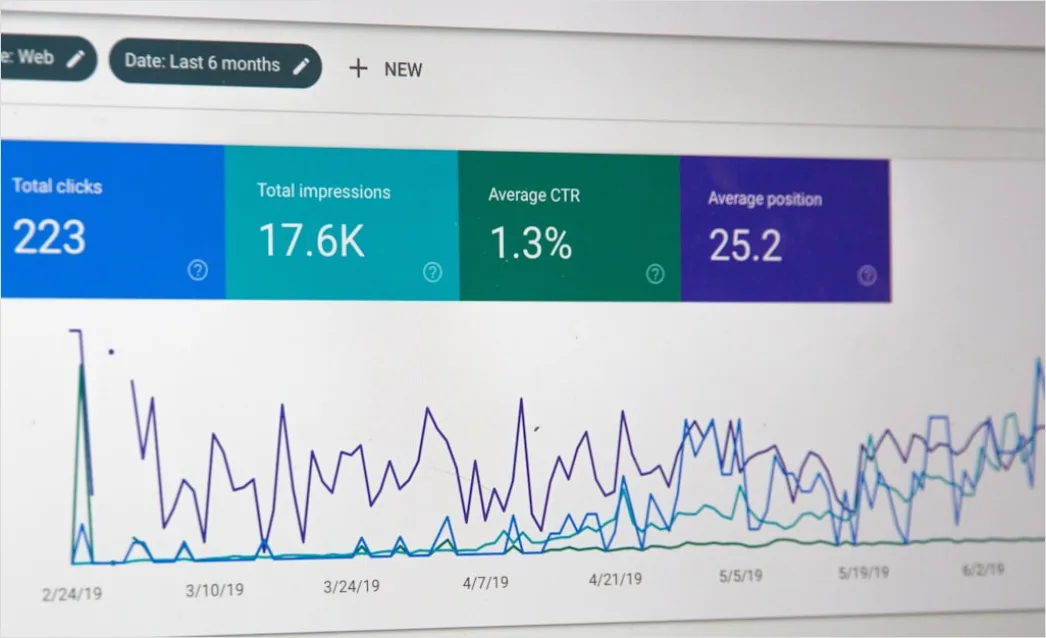Screen dimensions: 1046x638
Task: Click the 223 total clicks value
Action: click(49, 237)
